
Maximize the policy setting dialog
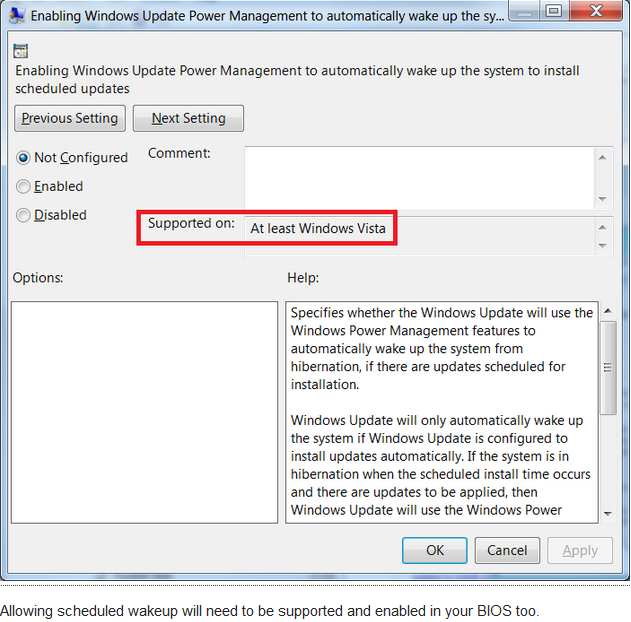(x=554, y=11)
